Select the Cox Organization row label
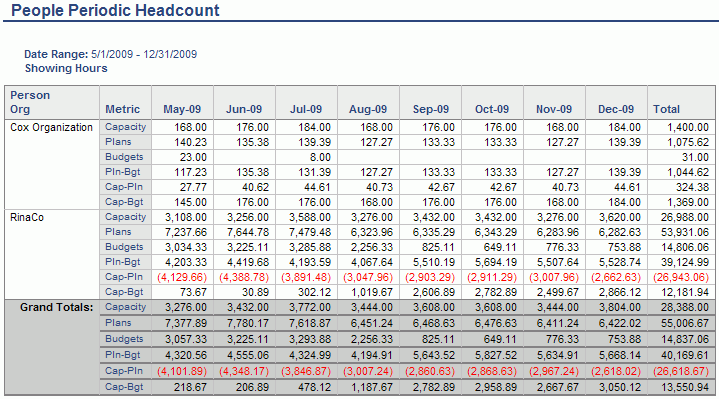The image size is (719, 399). pos(51,127)
